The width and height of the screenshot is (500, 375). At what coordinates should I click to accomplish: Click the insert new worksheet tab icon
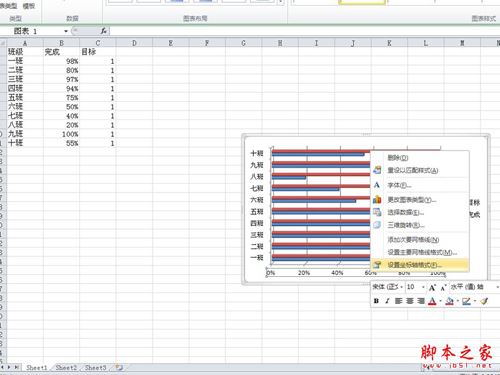(119, 367)
